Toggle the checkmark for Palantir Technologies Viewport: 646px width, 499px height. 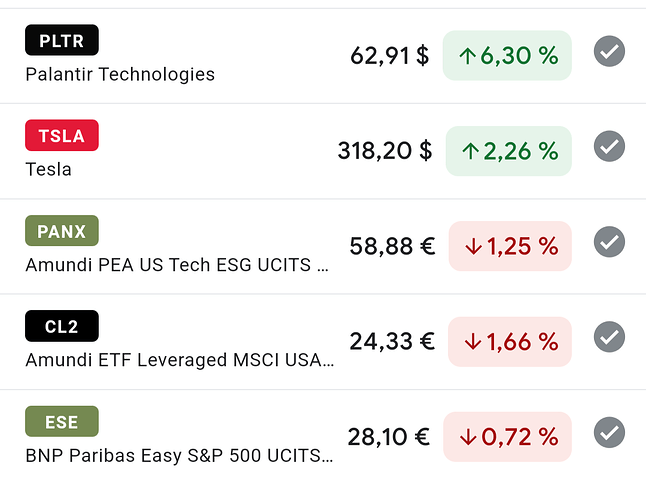click(x=609, y=51)
